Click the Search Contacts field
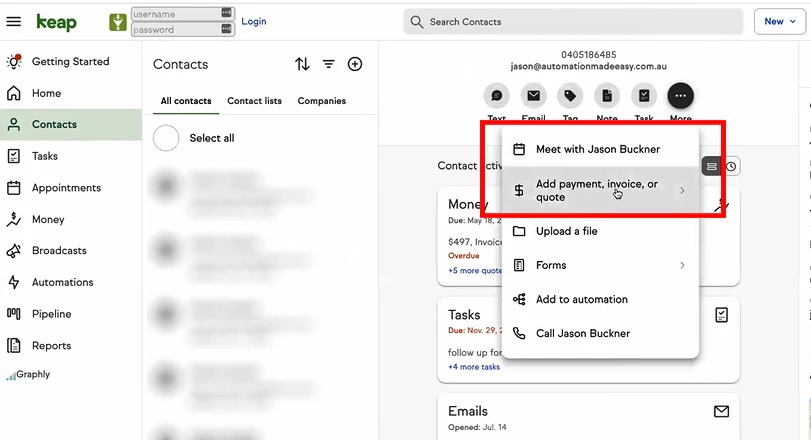This screenshot has width=811, height=440. 573,22
